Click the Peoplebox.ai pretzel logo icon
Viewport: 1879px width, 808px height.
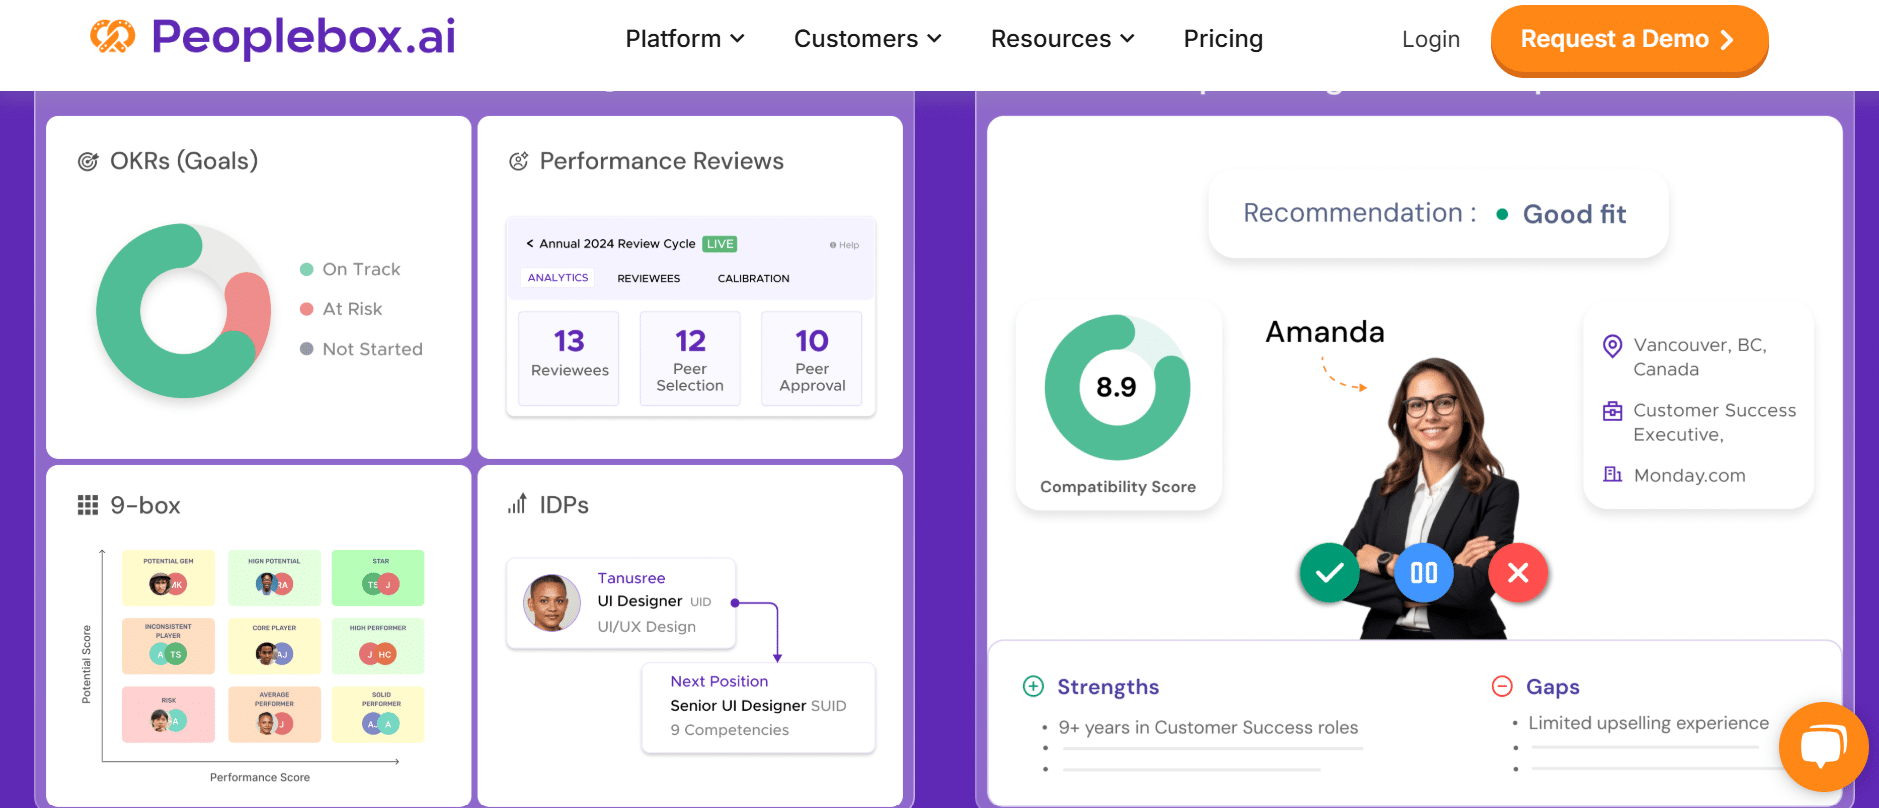click(115, 36)
